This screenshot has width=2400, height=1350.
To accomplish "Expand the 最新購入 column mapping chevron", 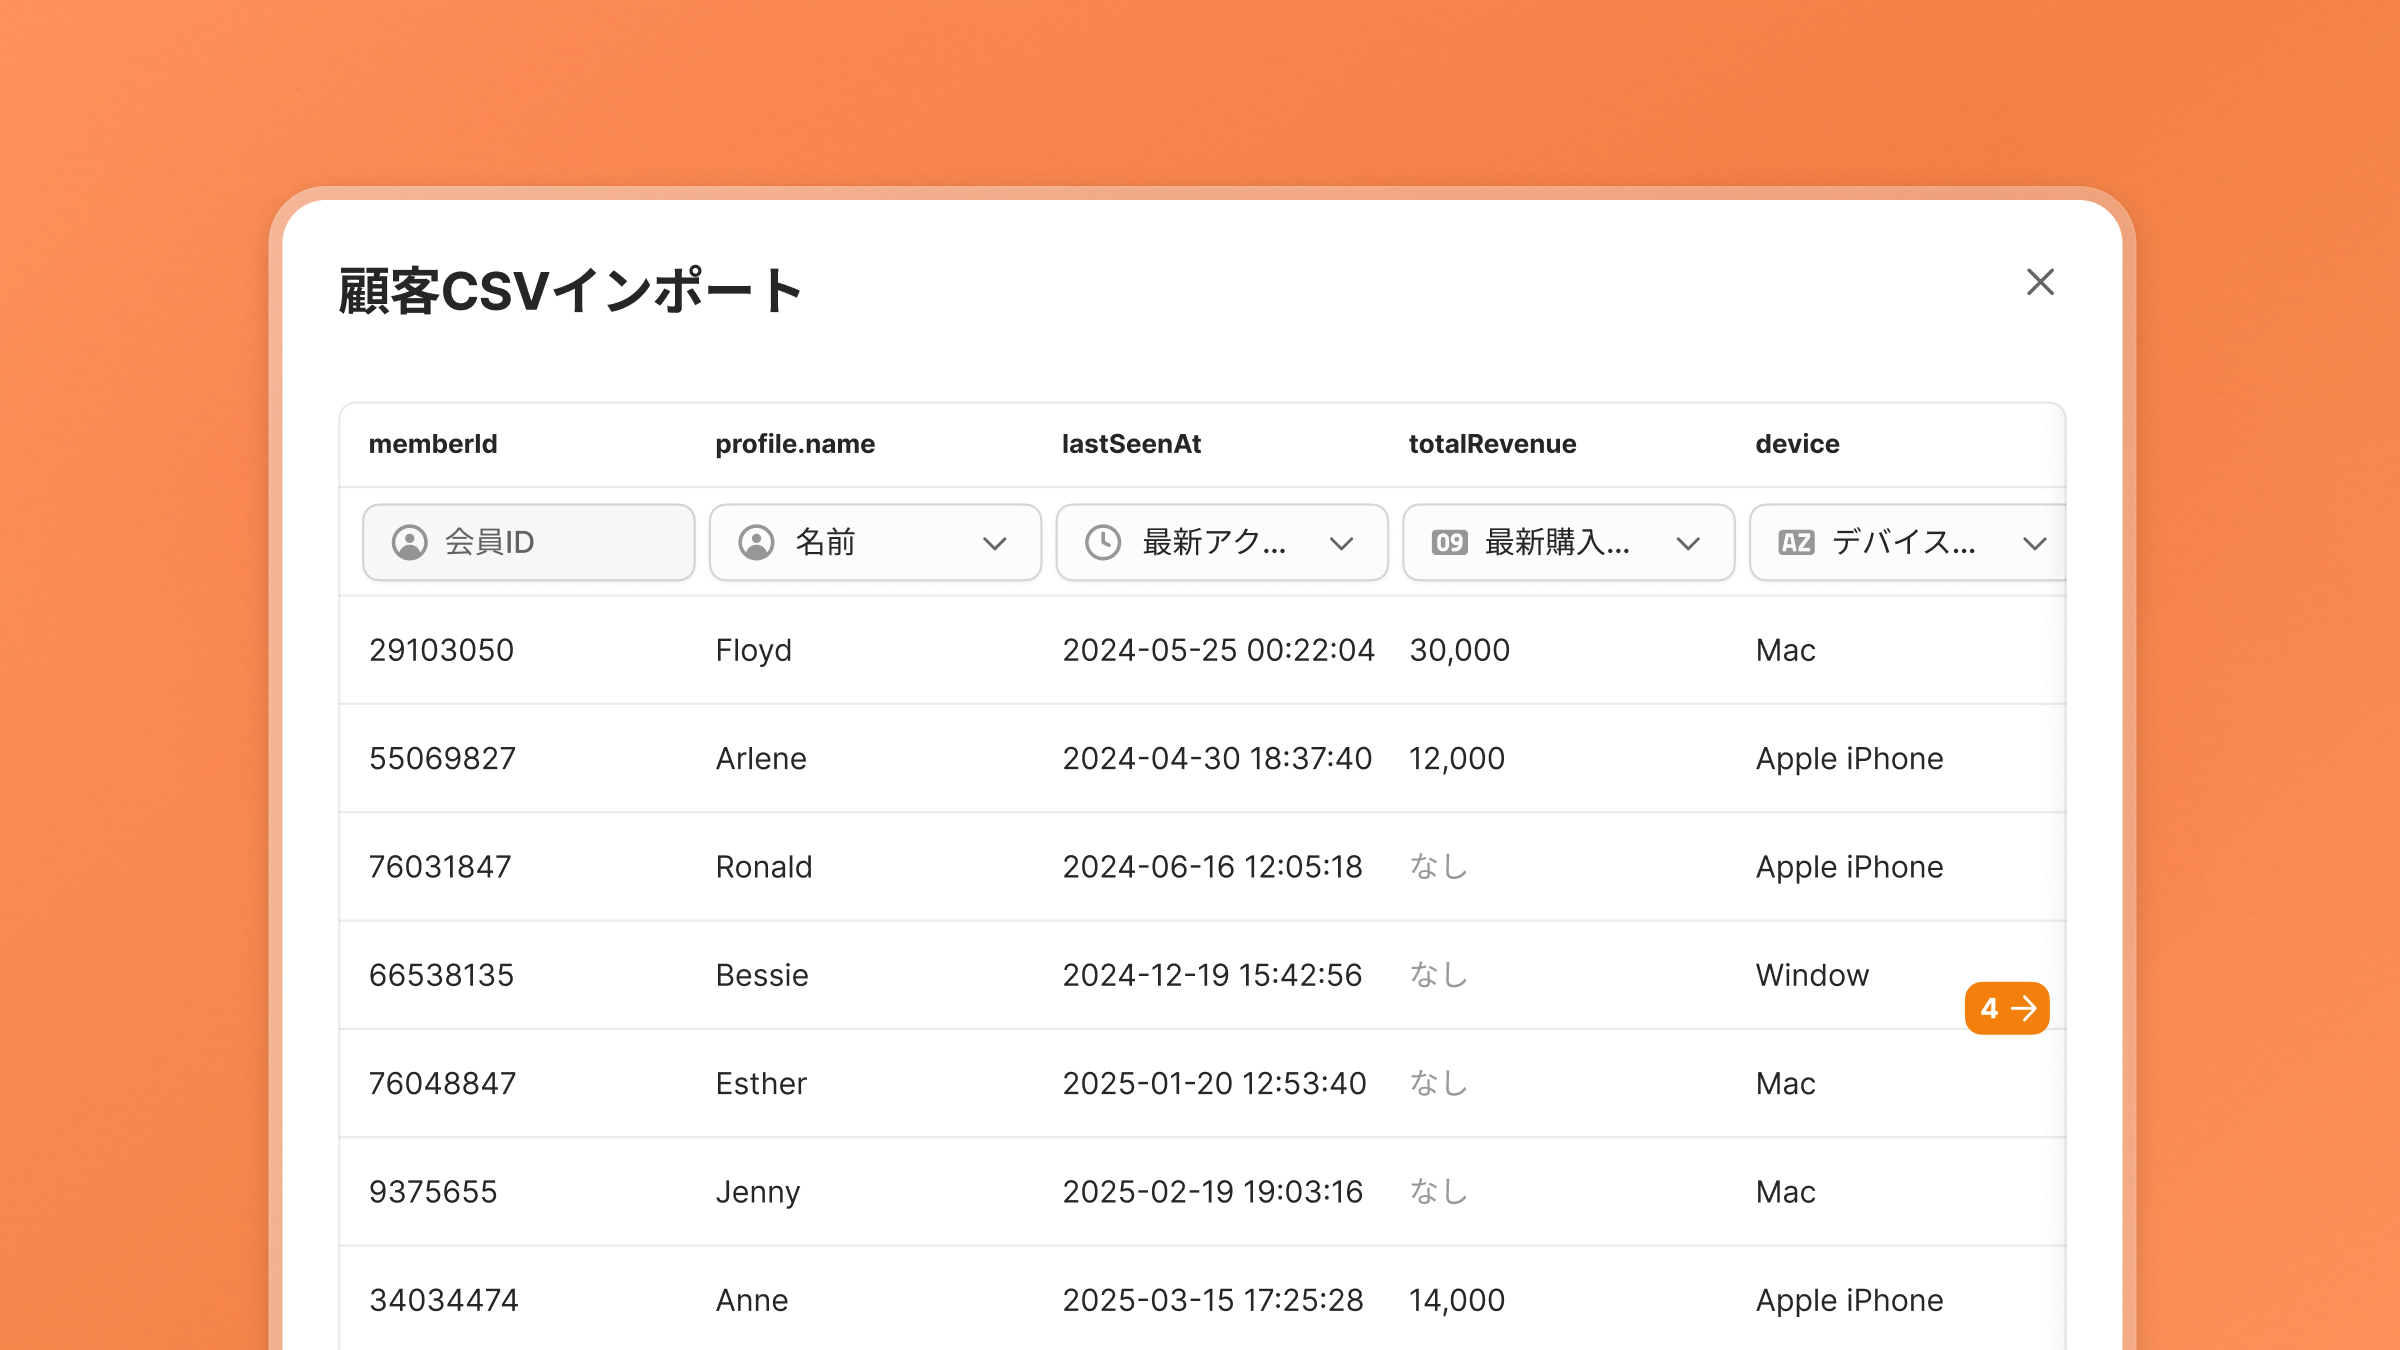I will (x=1688, y=543).
